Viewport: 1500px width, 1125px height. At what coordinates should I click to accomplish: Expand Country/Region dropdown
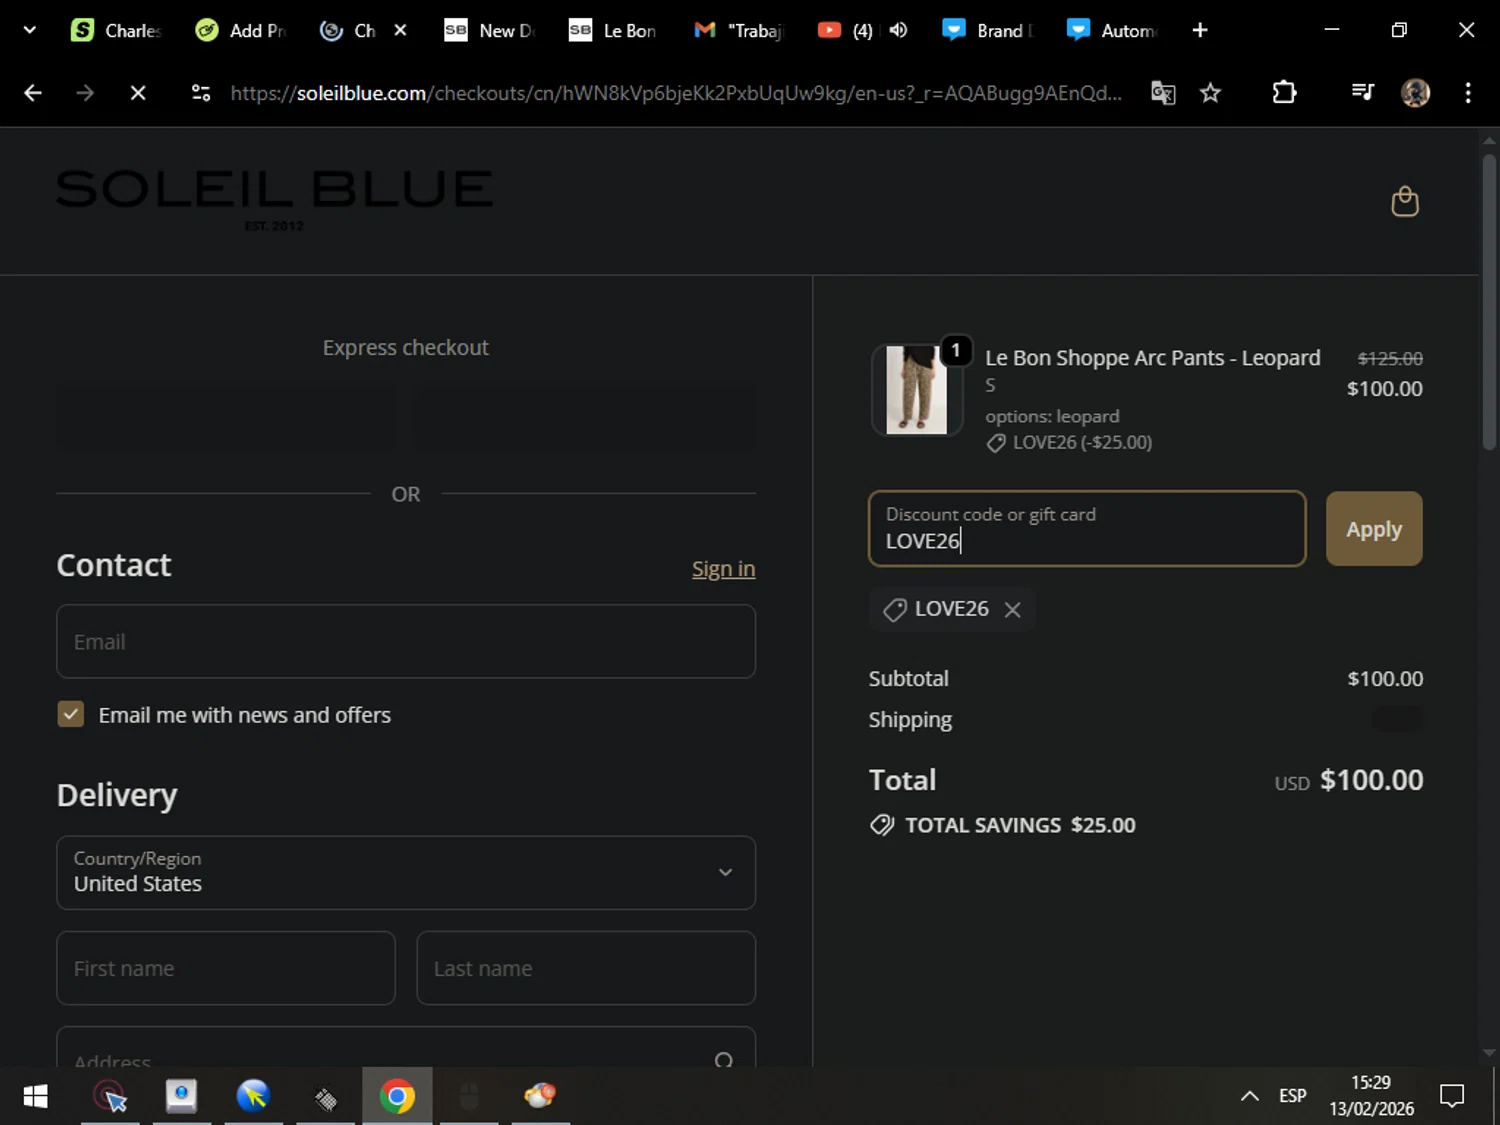click(x=406, y=873)
